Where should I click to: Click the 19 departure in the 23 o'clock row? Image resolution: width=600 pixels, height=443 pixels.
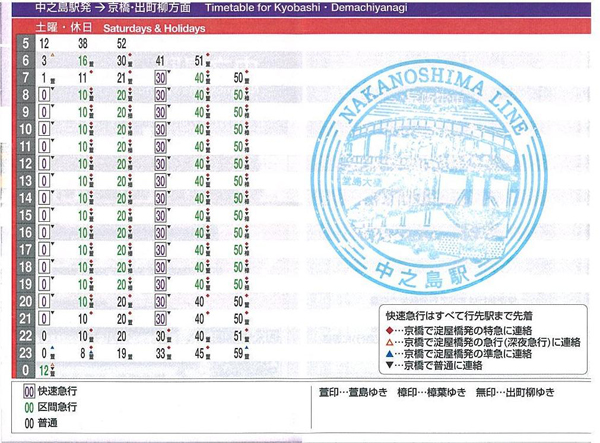coord(122,353)
